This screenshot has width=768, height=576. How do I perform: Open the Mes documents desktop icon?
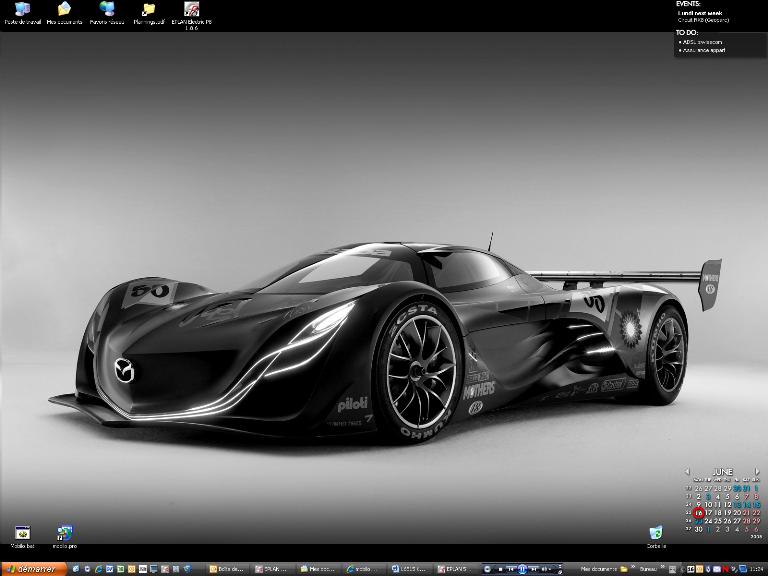pyautogui.click(x=64, y=13)
